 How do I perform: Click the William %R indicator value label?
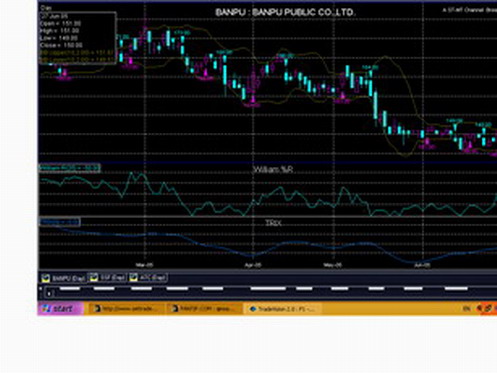69,168
